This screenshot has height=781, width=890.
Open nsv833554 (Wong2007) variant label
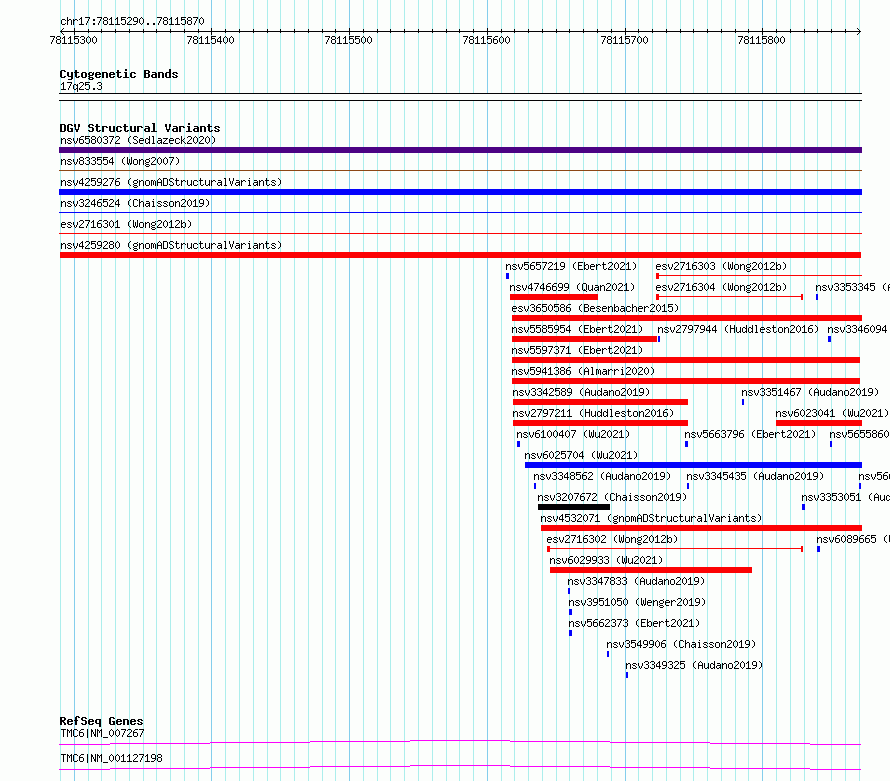tap(120, 161)
